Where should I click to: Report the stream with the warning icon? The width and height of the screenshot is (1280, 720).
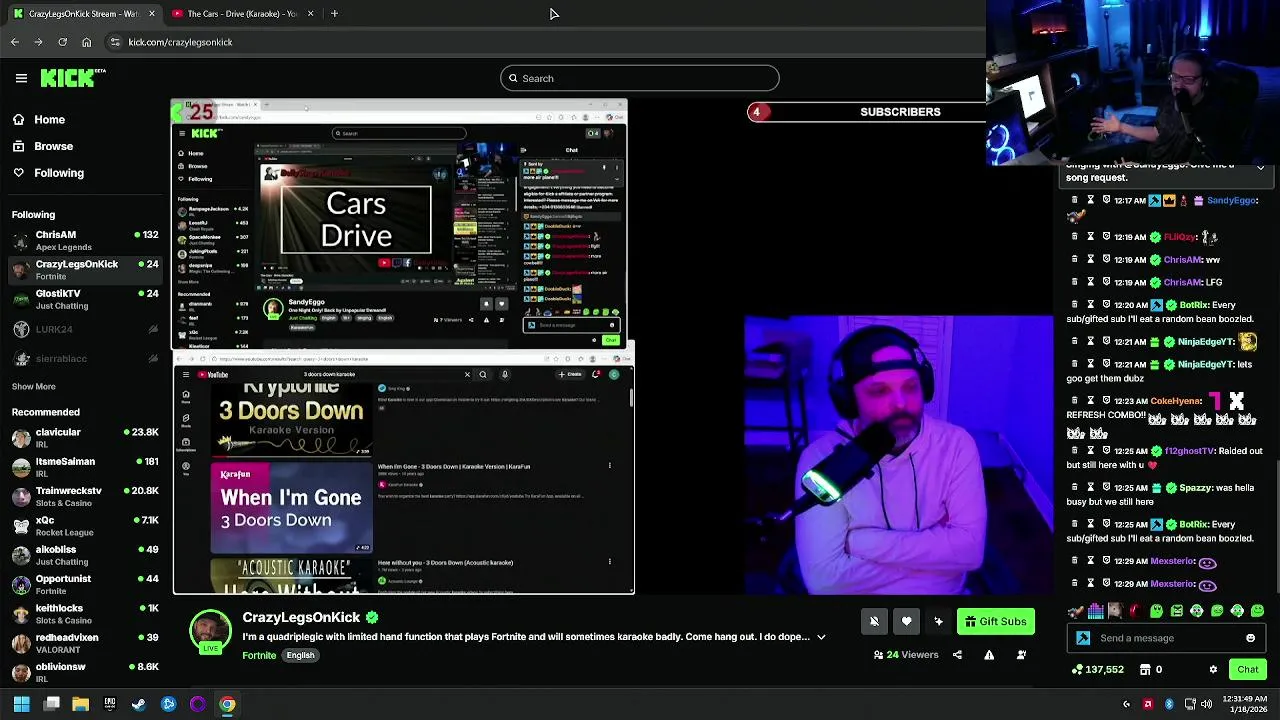point(989,655)
